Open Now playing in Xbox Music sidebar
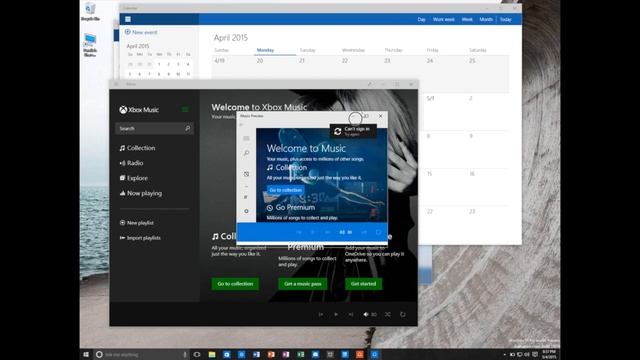This screenshot has height=360, width=640. click(x=141, y=193)
